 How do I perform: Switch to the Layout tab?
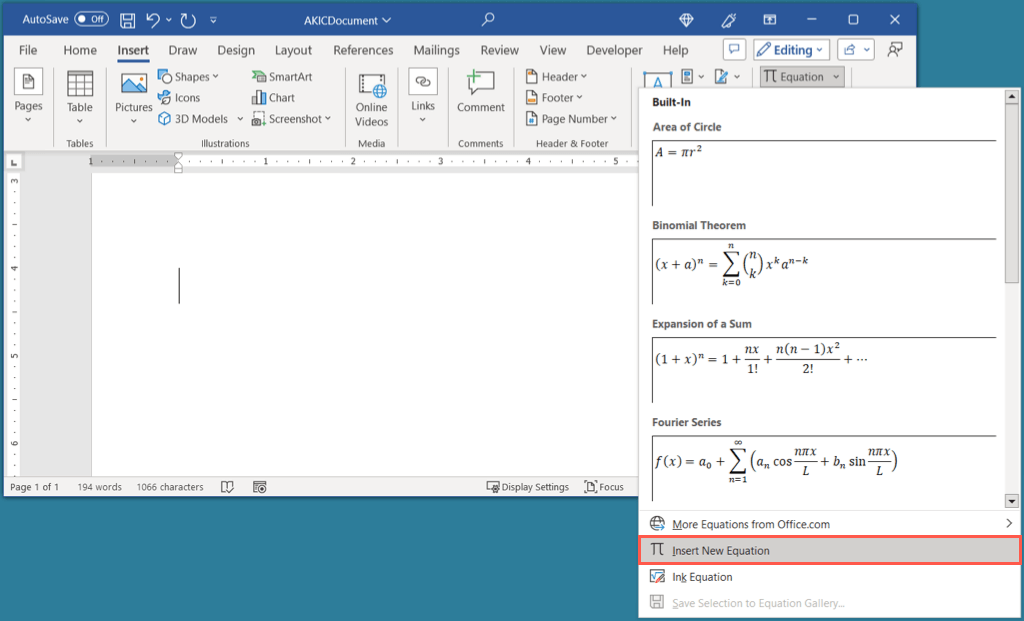[293, 50]
